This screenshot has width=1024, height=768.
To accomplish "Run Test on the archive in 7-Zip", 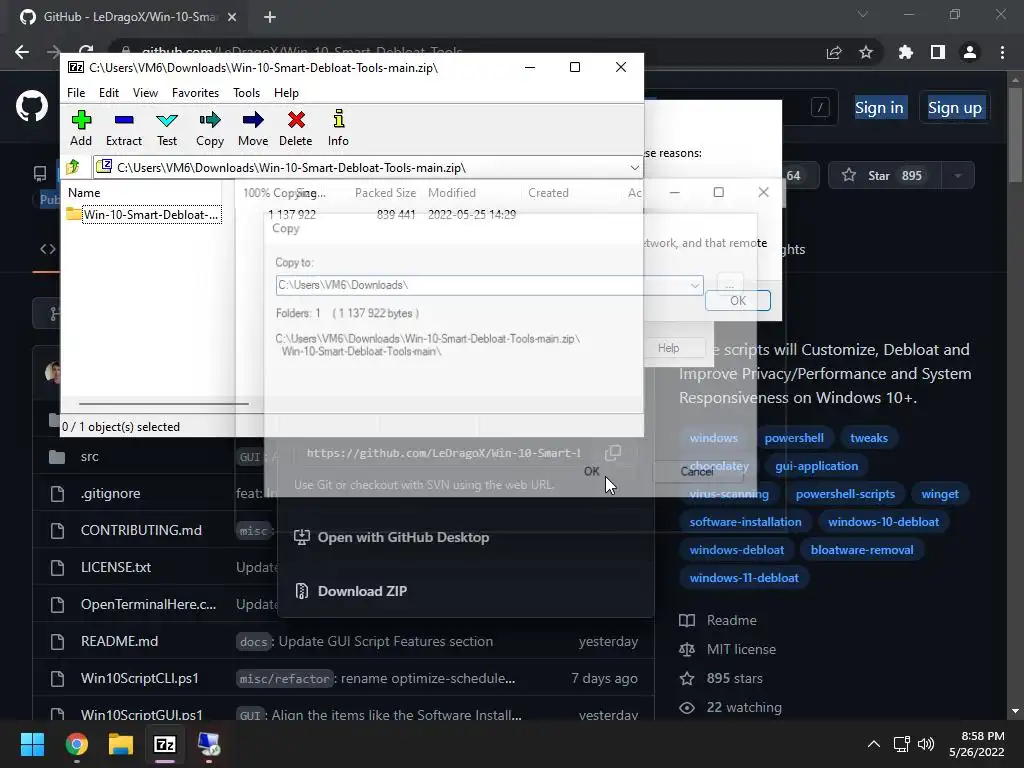I will tap(167, 128).
